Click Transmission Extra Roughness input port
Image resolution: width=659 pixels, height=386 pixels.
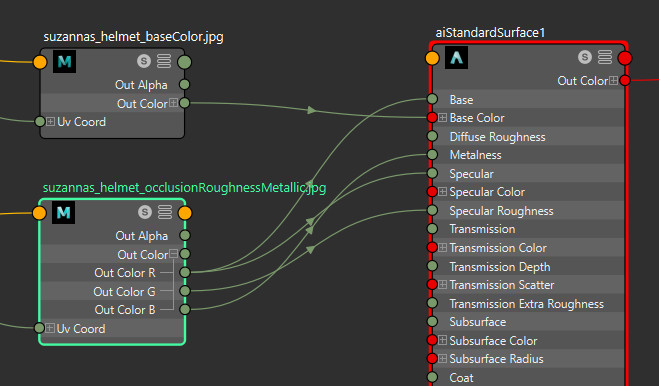coord(432,303)
